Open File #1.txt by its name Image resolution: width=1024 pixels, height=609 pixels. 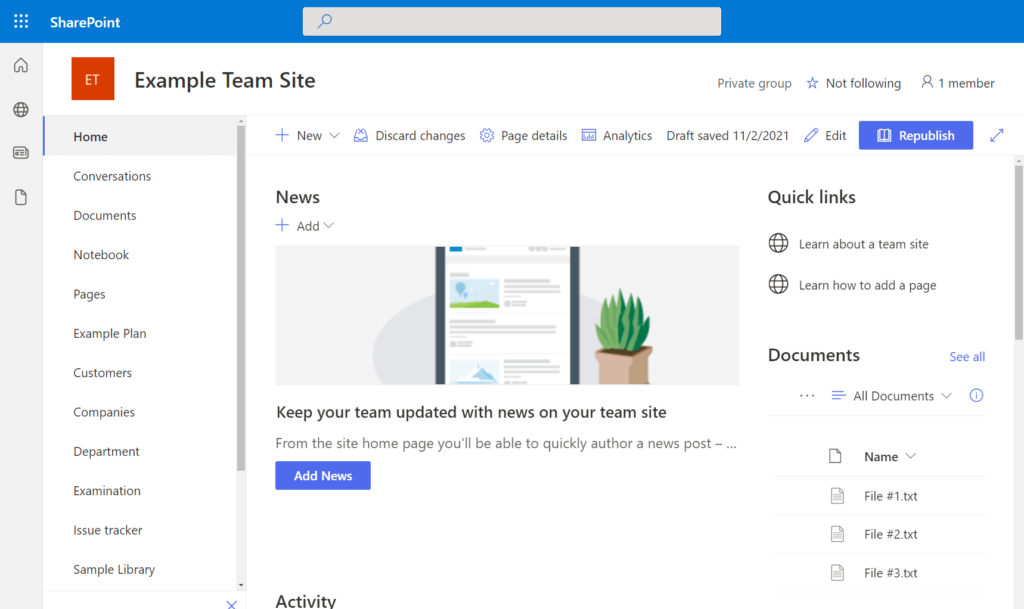pos(890,496)
